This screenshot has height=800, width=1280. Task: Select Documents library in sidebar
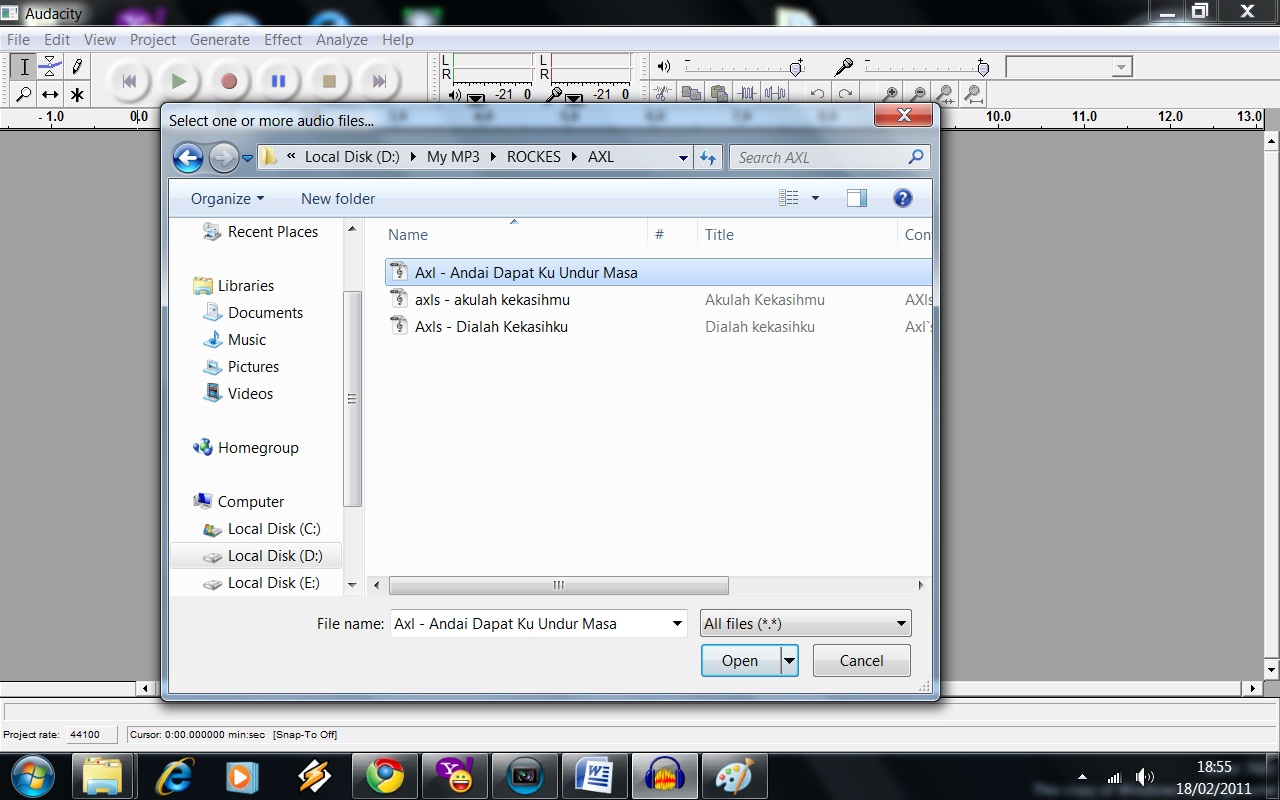point(253,312)
